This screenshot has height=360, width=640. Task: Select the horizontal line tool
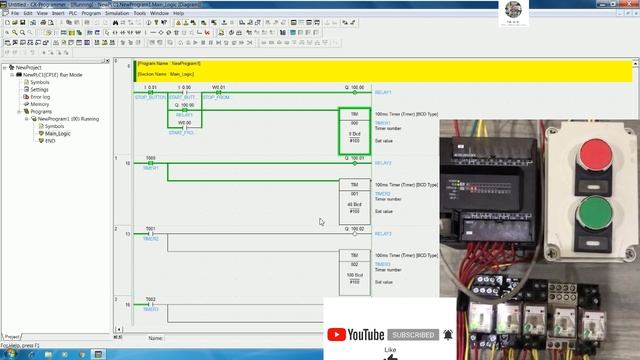click(x=153, y=32)
